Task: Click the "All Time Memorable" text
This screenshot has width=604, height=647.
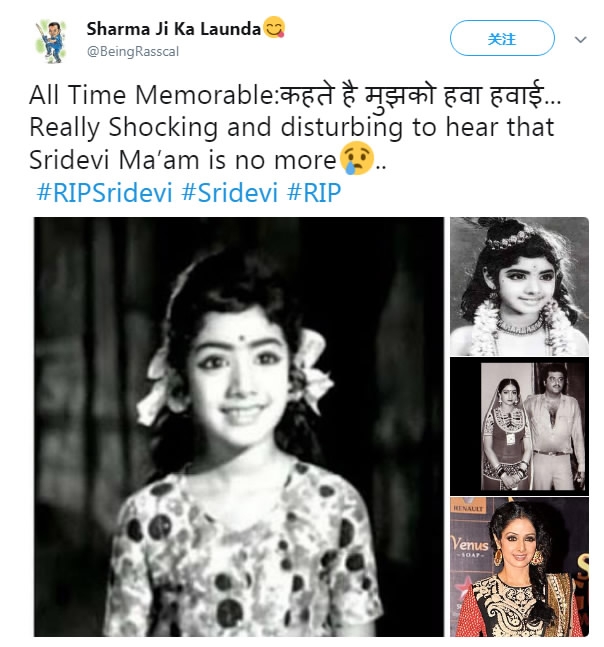Action: point(150,96)
